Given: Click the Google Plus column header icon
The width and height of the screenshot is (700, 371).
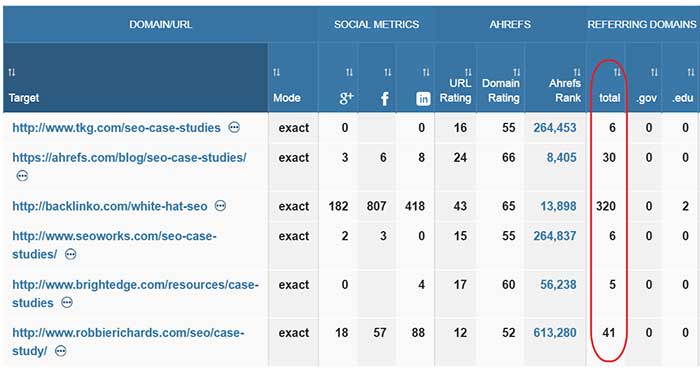Looking at the screenshot, I should pos(346,98).
